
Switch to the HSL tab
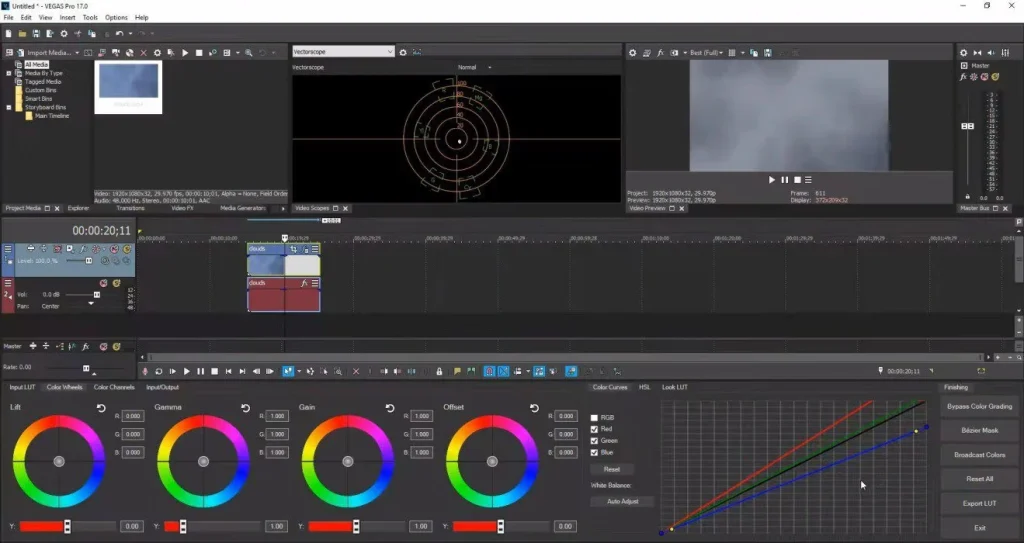click(644, 387)
